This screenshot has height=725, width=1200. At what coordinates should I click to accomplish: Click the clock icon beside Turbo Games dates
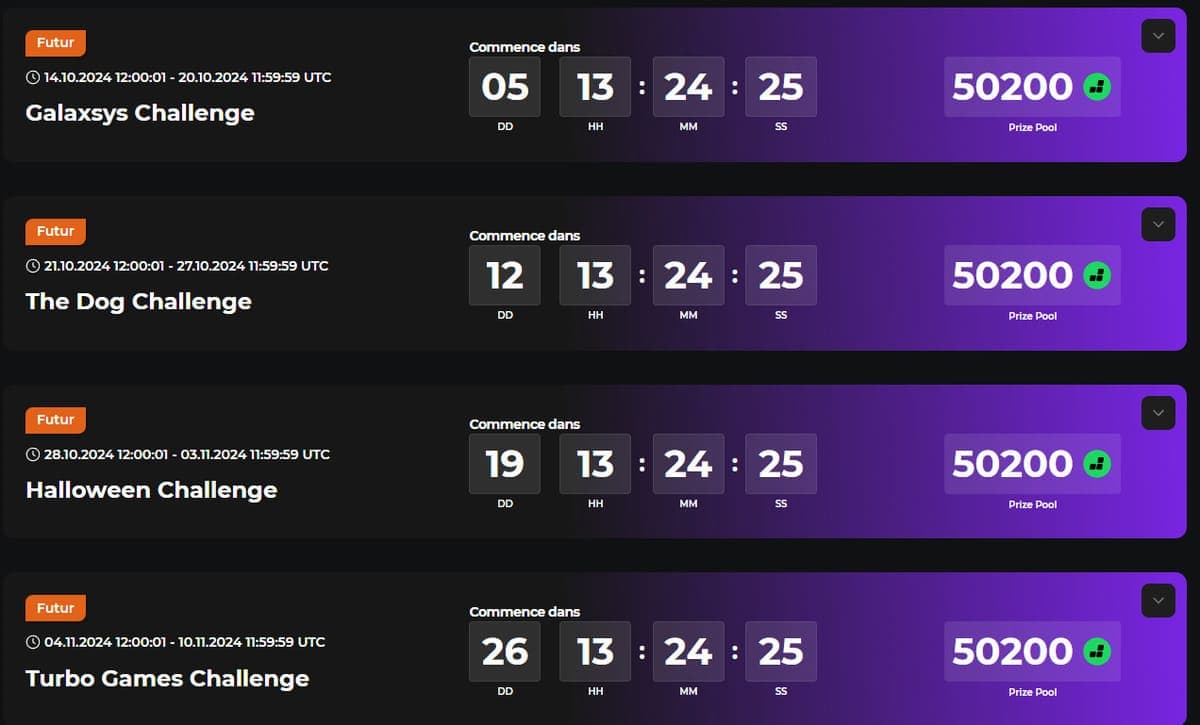pyautogui.click(x=33, y=642)
